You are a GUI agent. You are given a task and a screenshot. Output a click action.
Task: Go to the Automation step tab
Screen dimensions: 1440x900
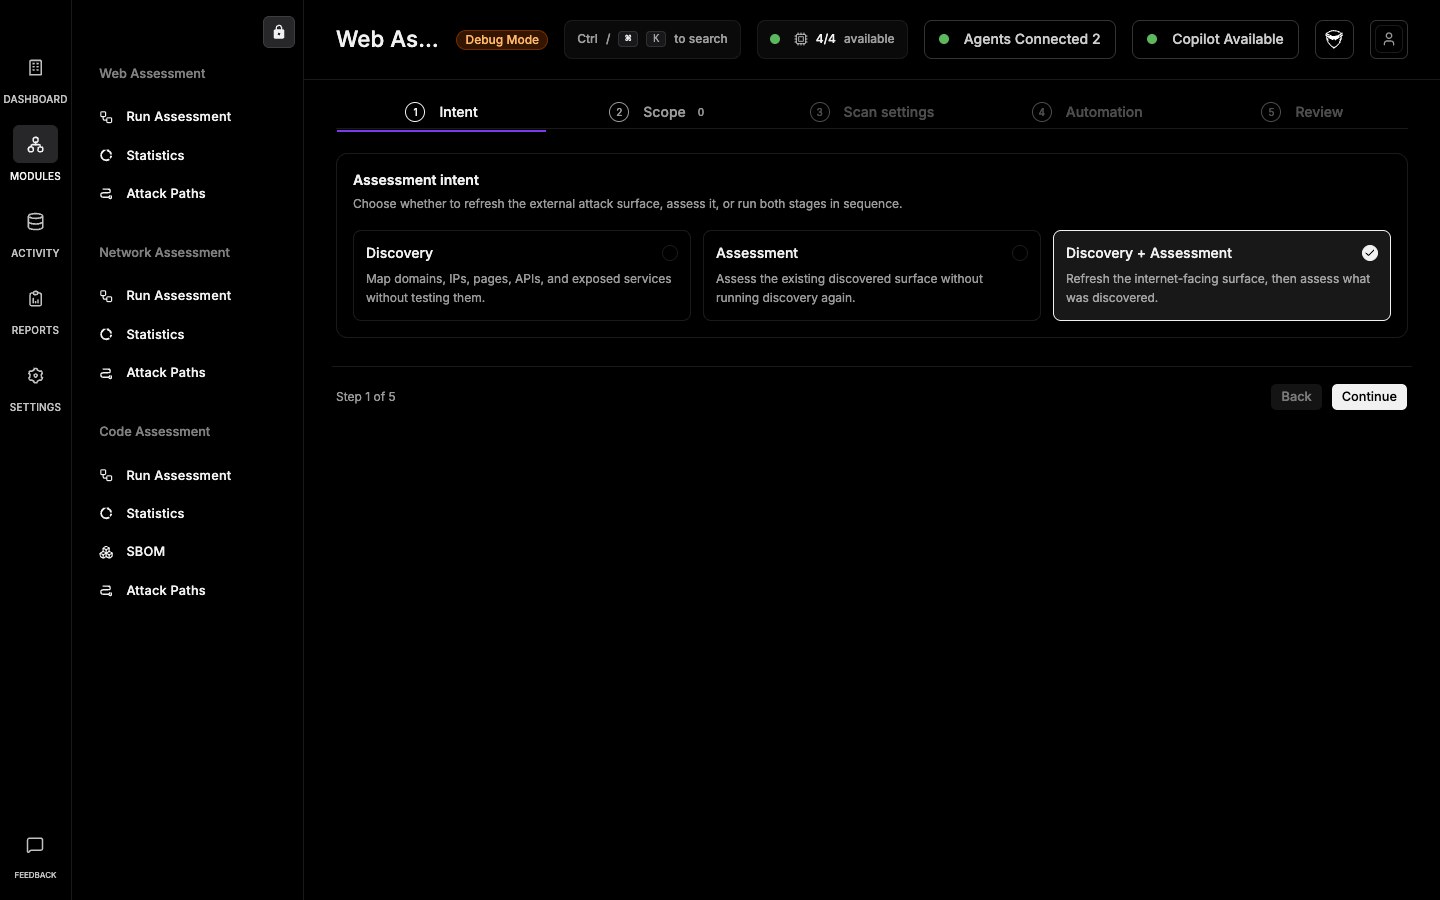[1087, 112]
